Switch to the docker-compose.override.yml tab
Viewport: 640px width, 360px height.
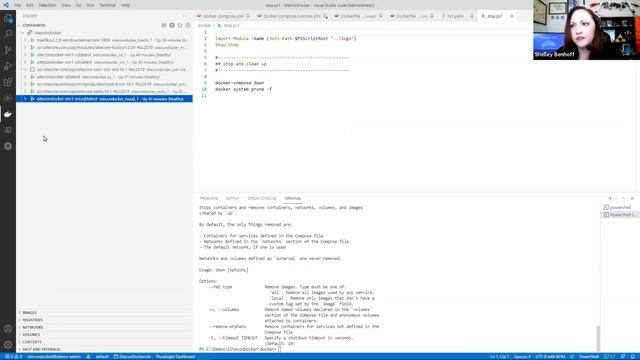pos(291,16)
